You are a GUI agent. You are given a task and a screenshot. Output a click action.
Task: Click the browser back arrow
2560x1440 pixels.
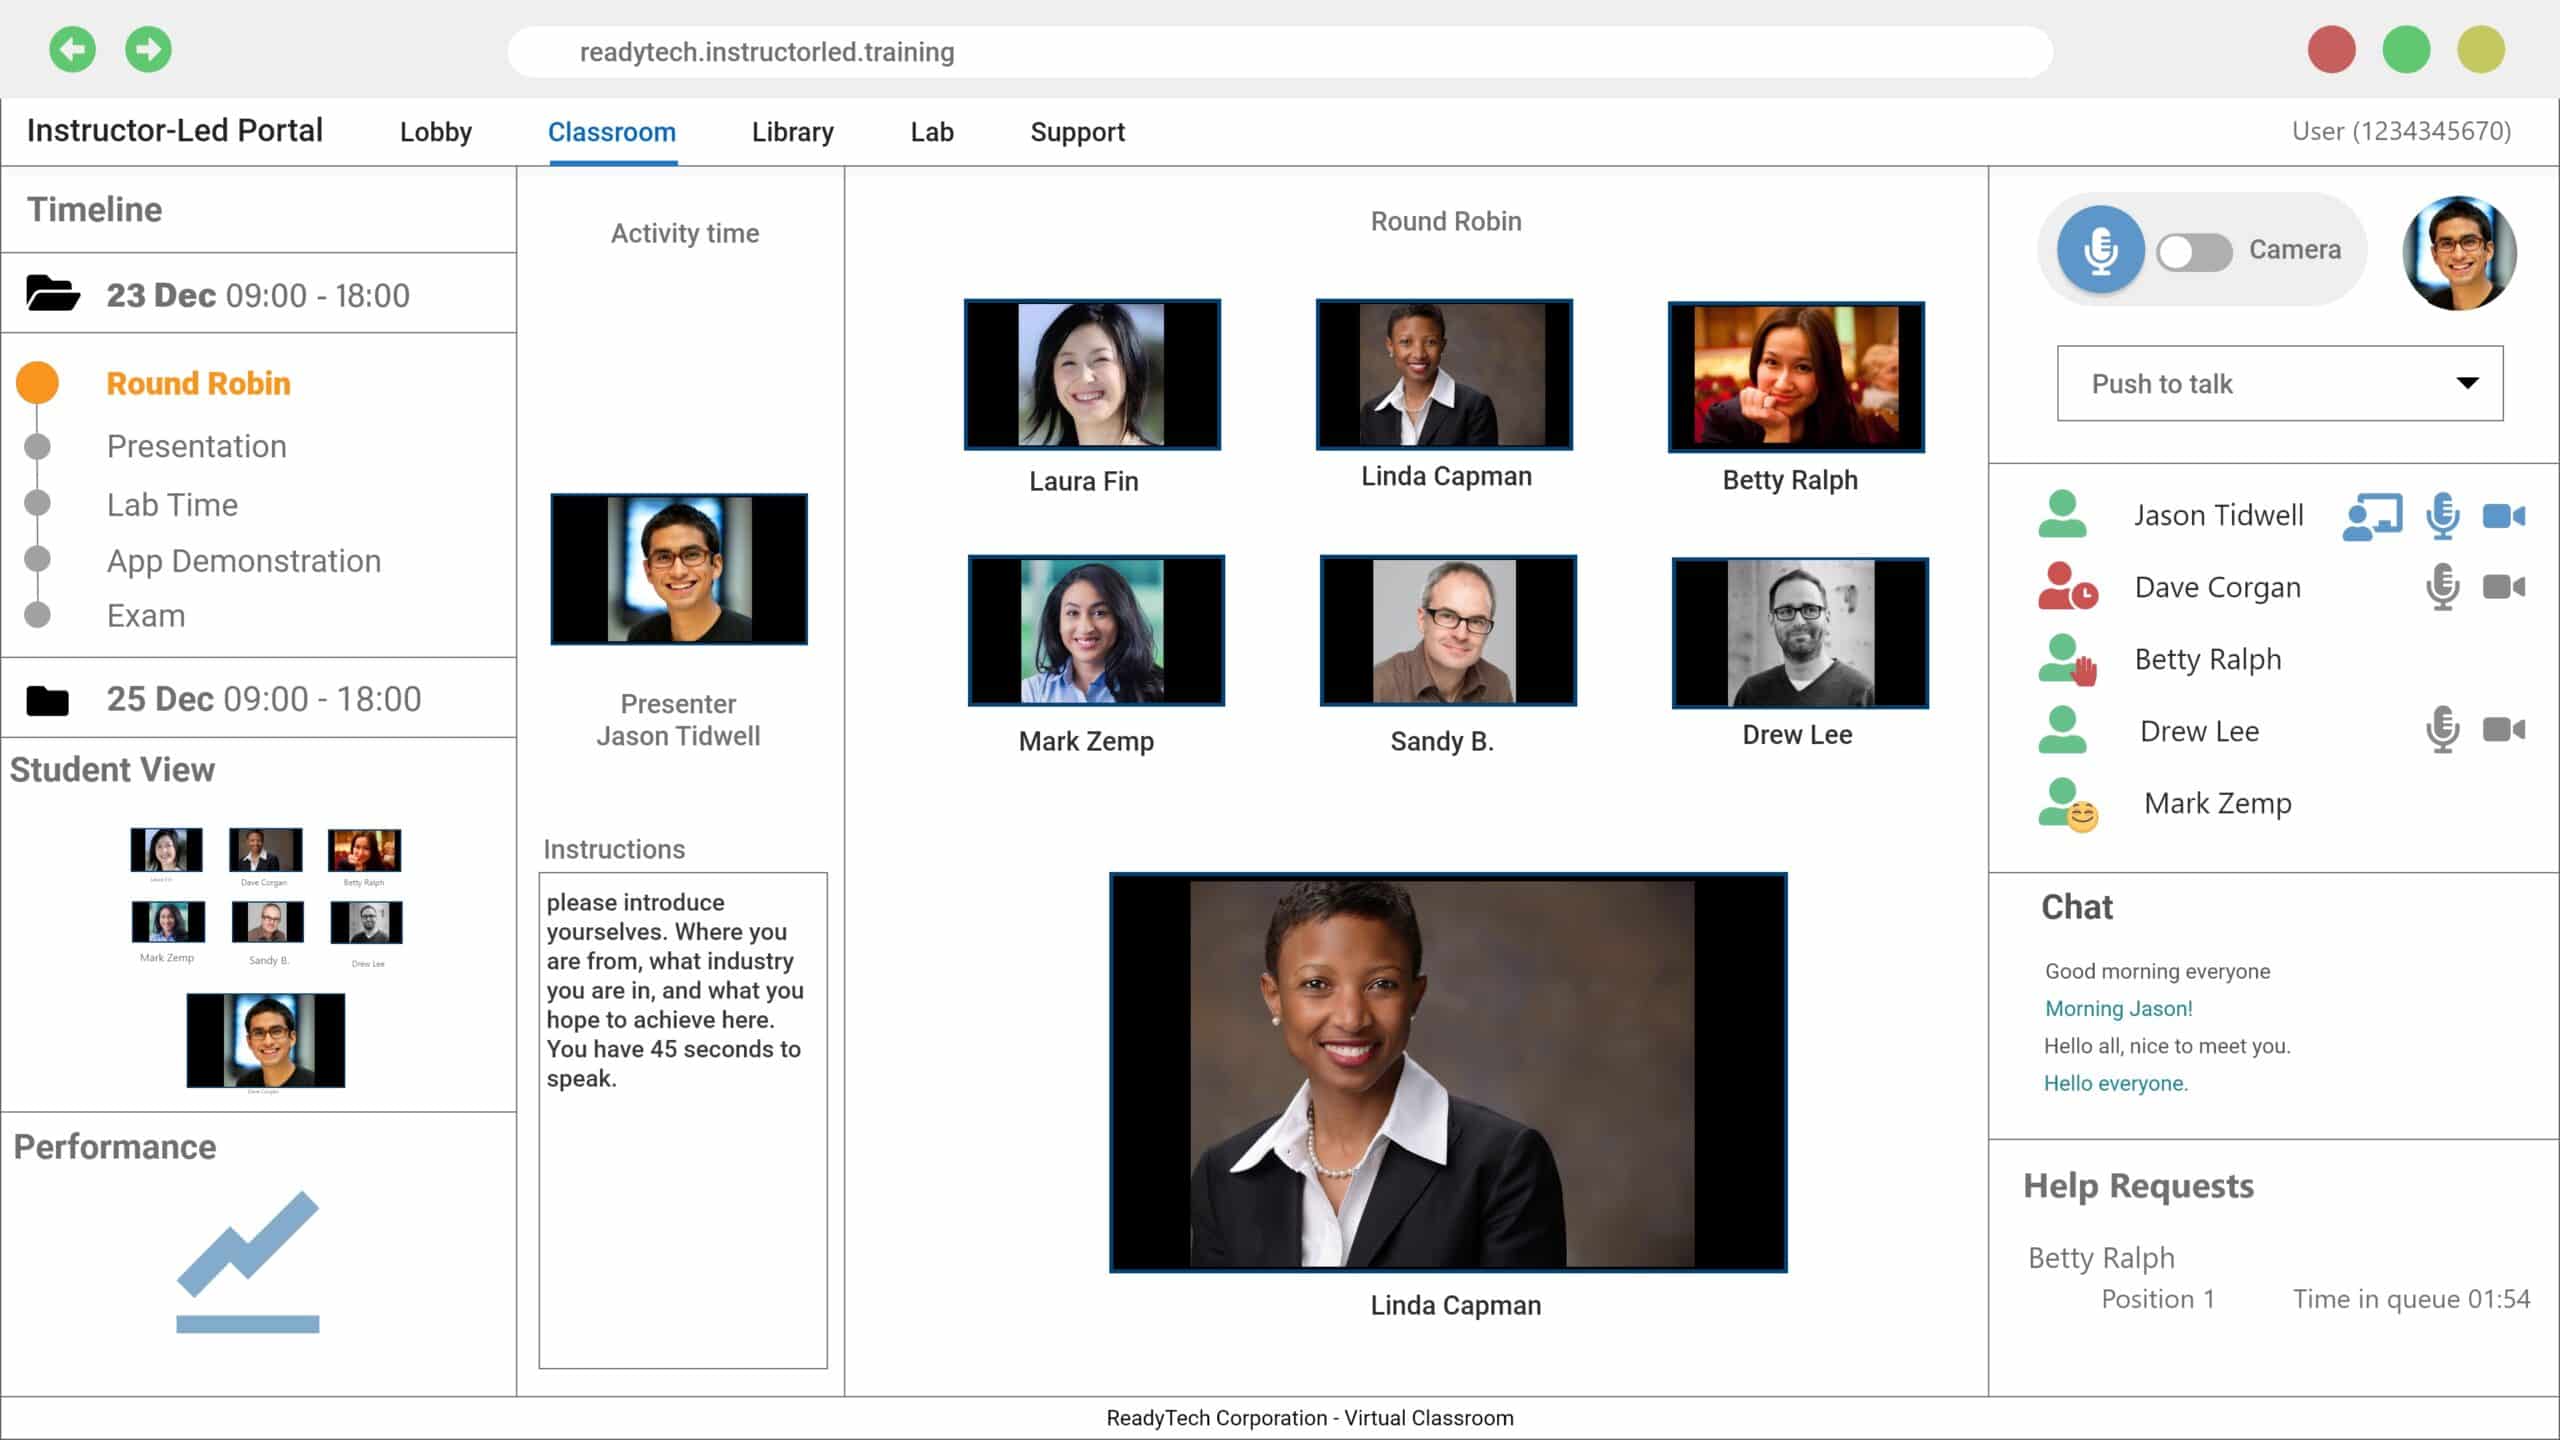coord(73,50)
